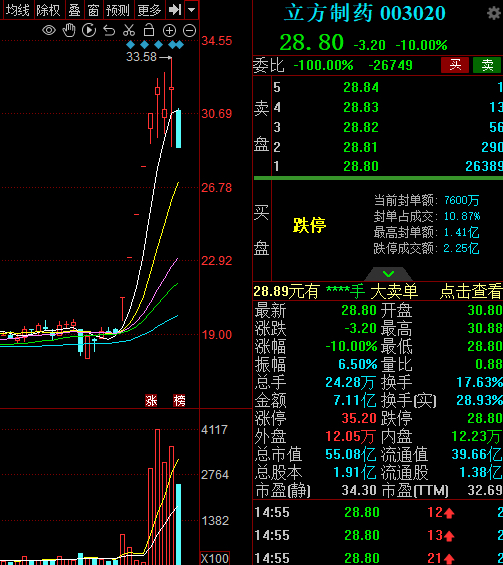Open the settings gear icon
This screenshot has height=565, width=503.
point(494,13)
